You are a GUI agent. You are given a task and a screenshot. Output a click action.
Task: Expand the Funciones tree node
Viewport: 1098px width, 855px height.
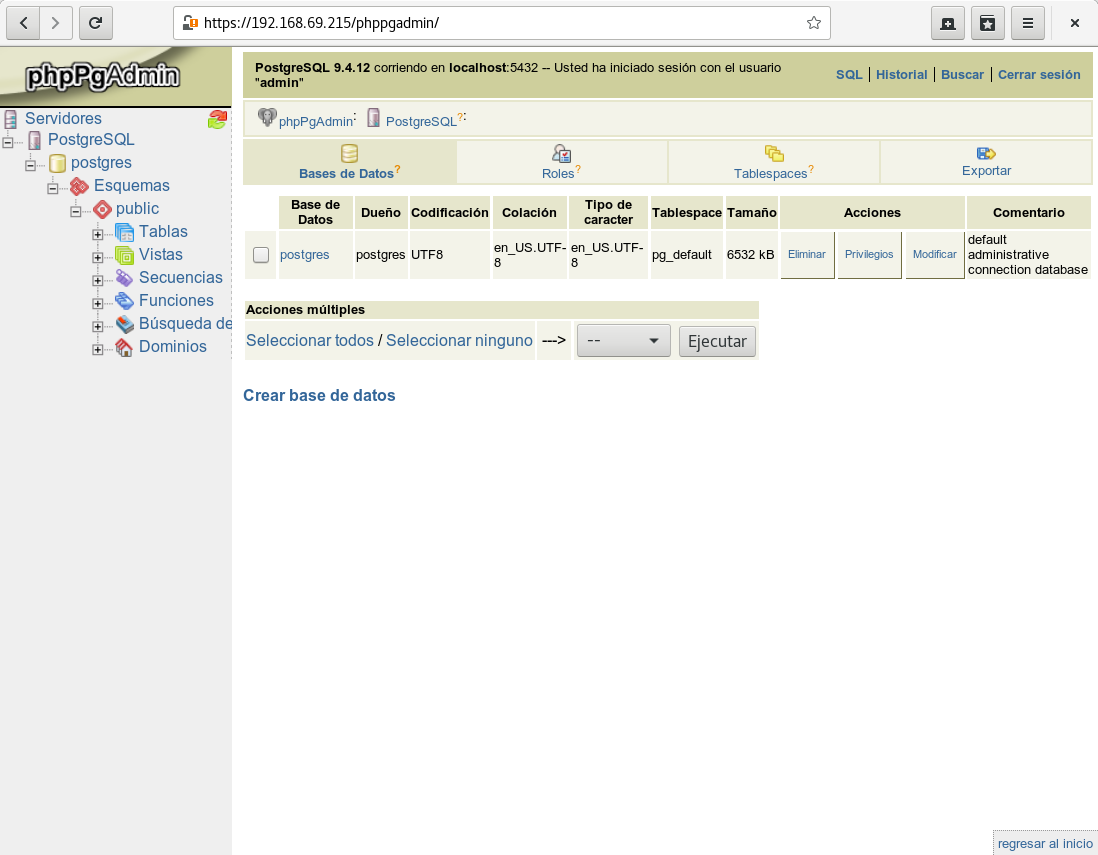tap(98, 303)
